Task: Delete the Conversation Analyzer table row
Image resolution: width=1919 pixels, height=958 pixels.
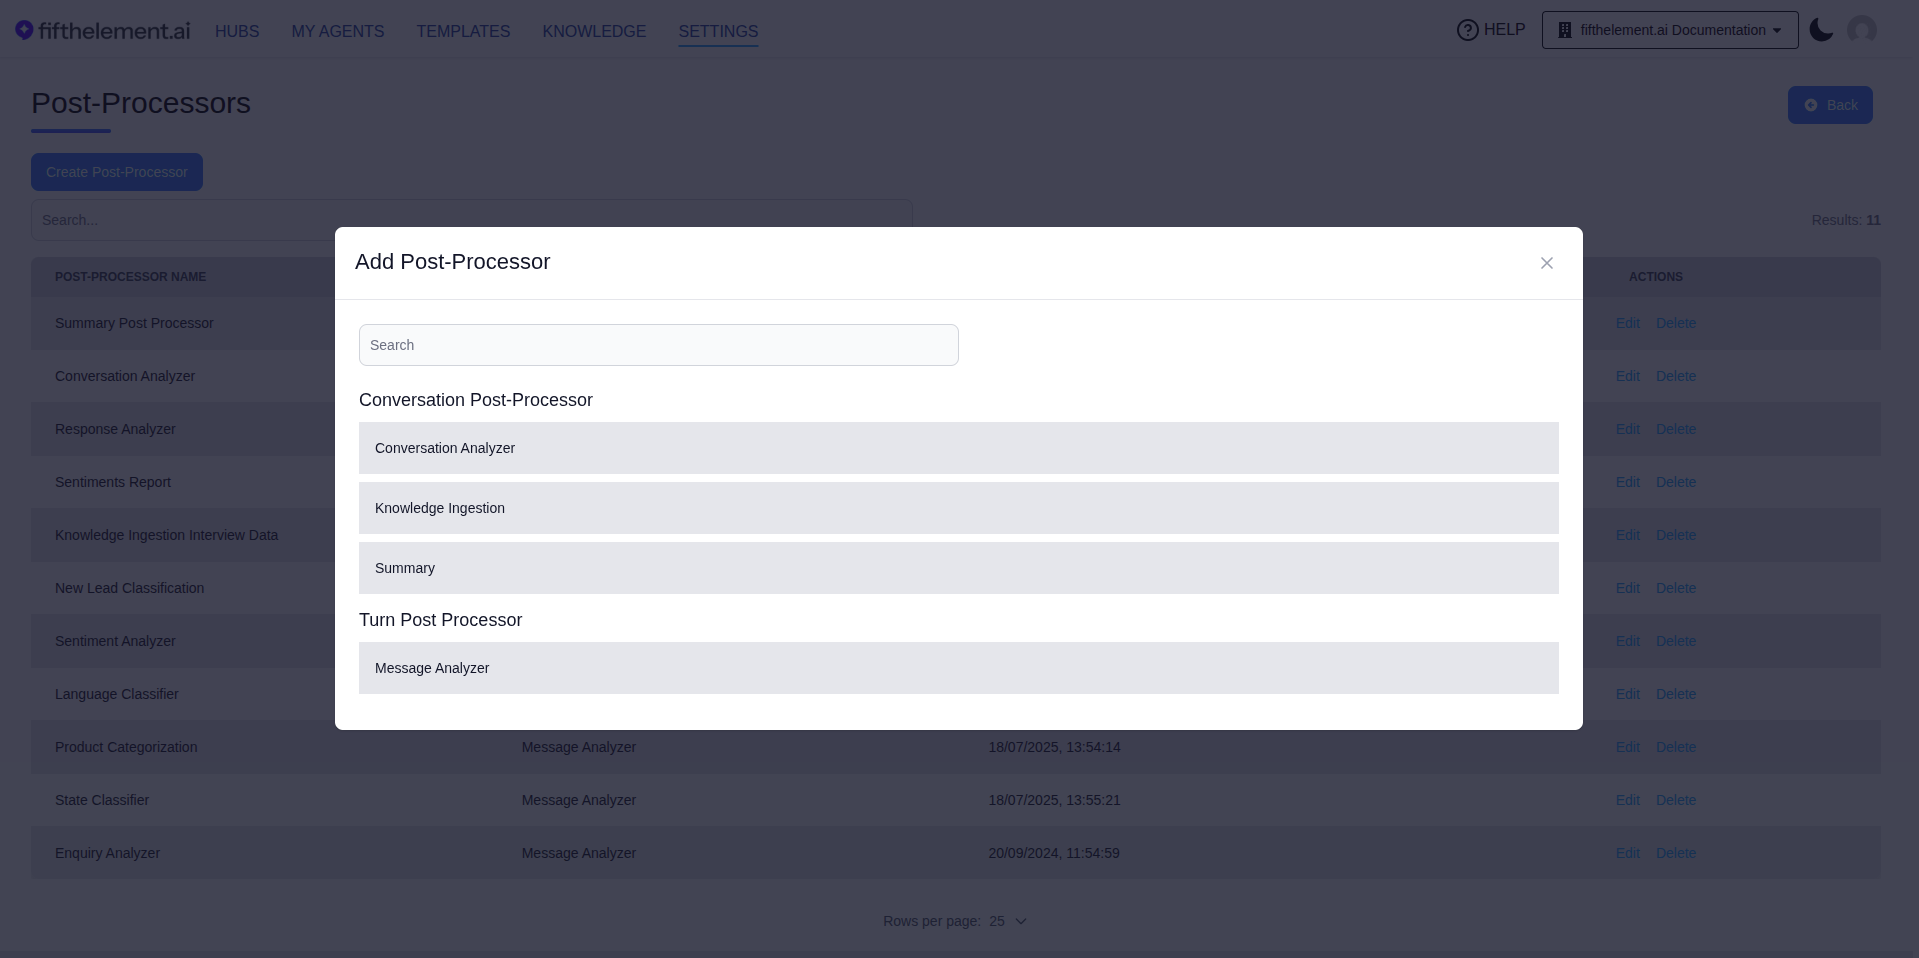Action: point(1675,376)
